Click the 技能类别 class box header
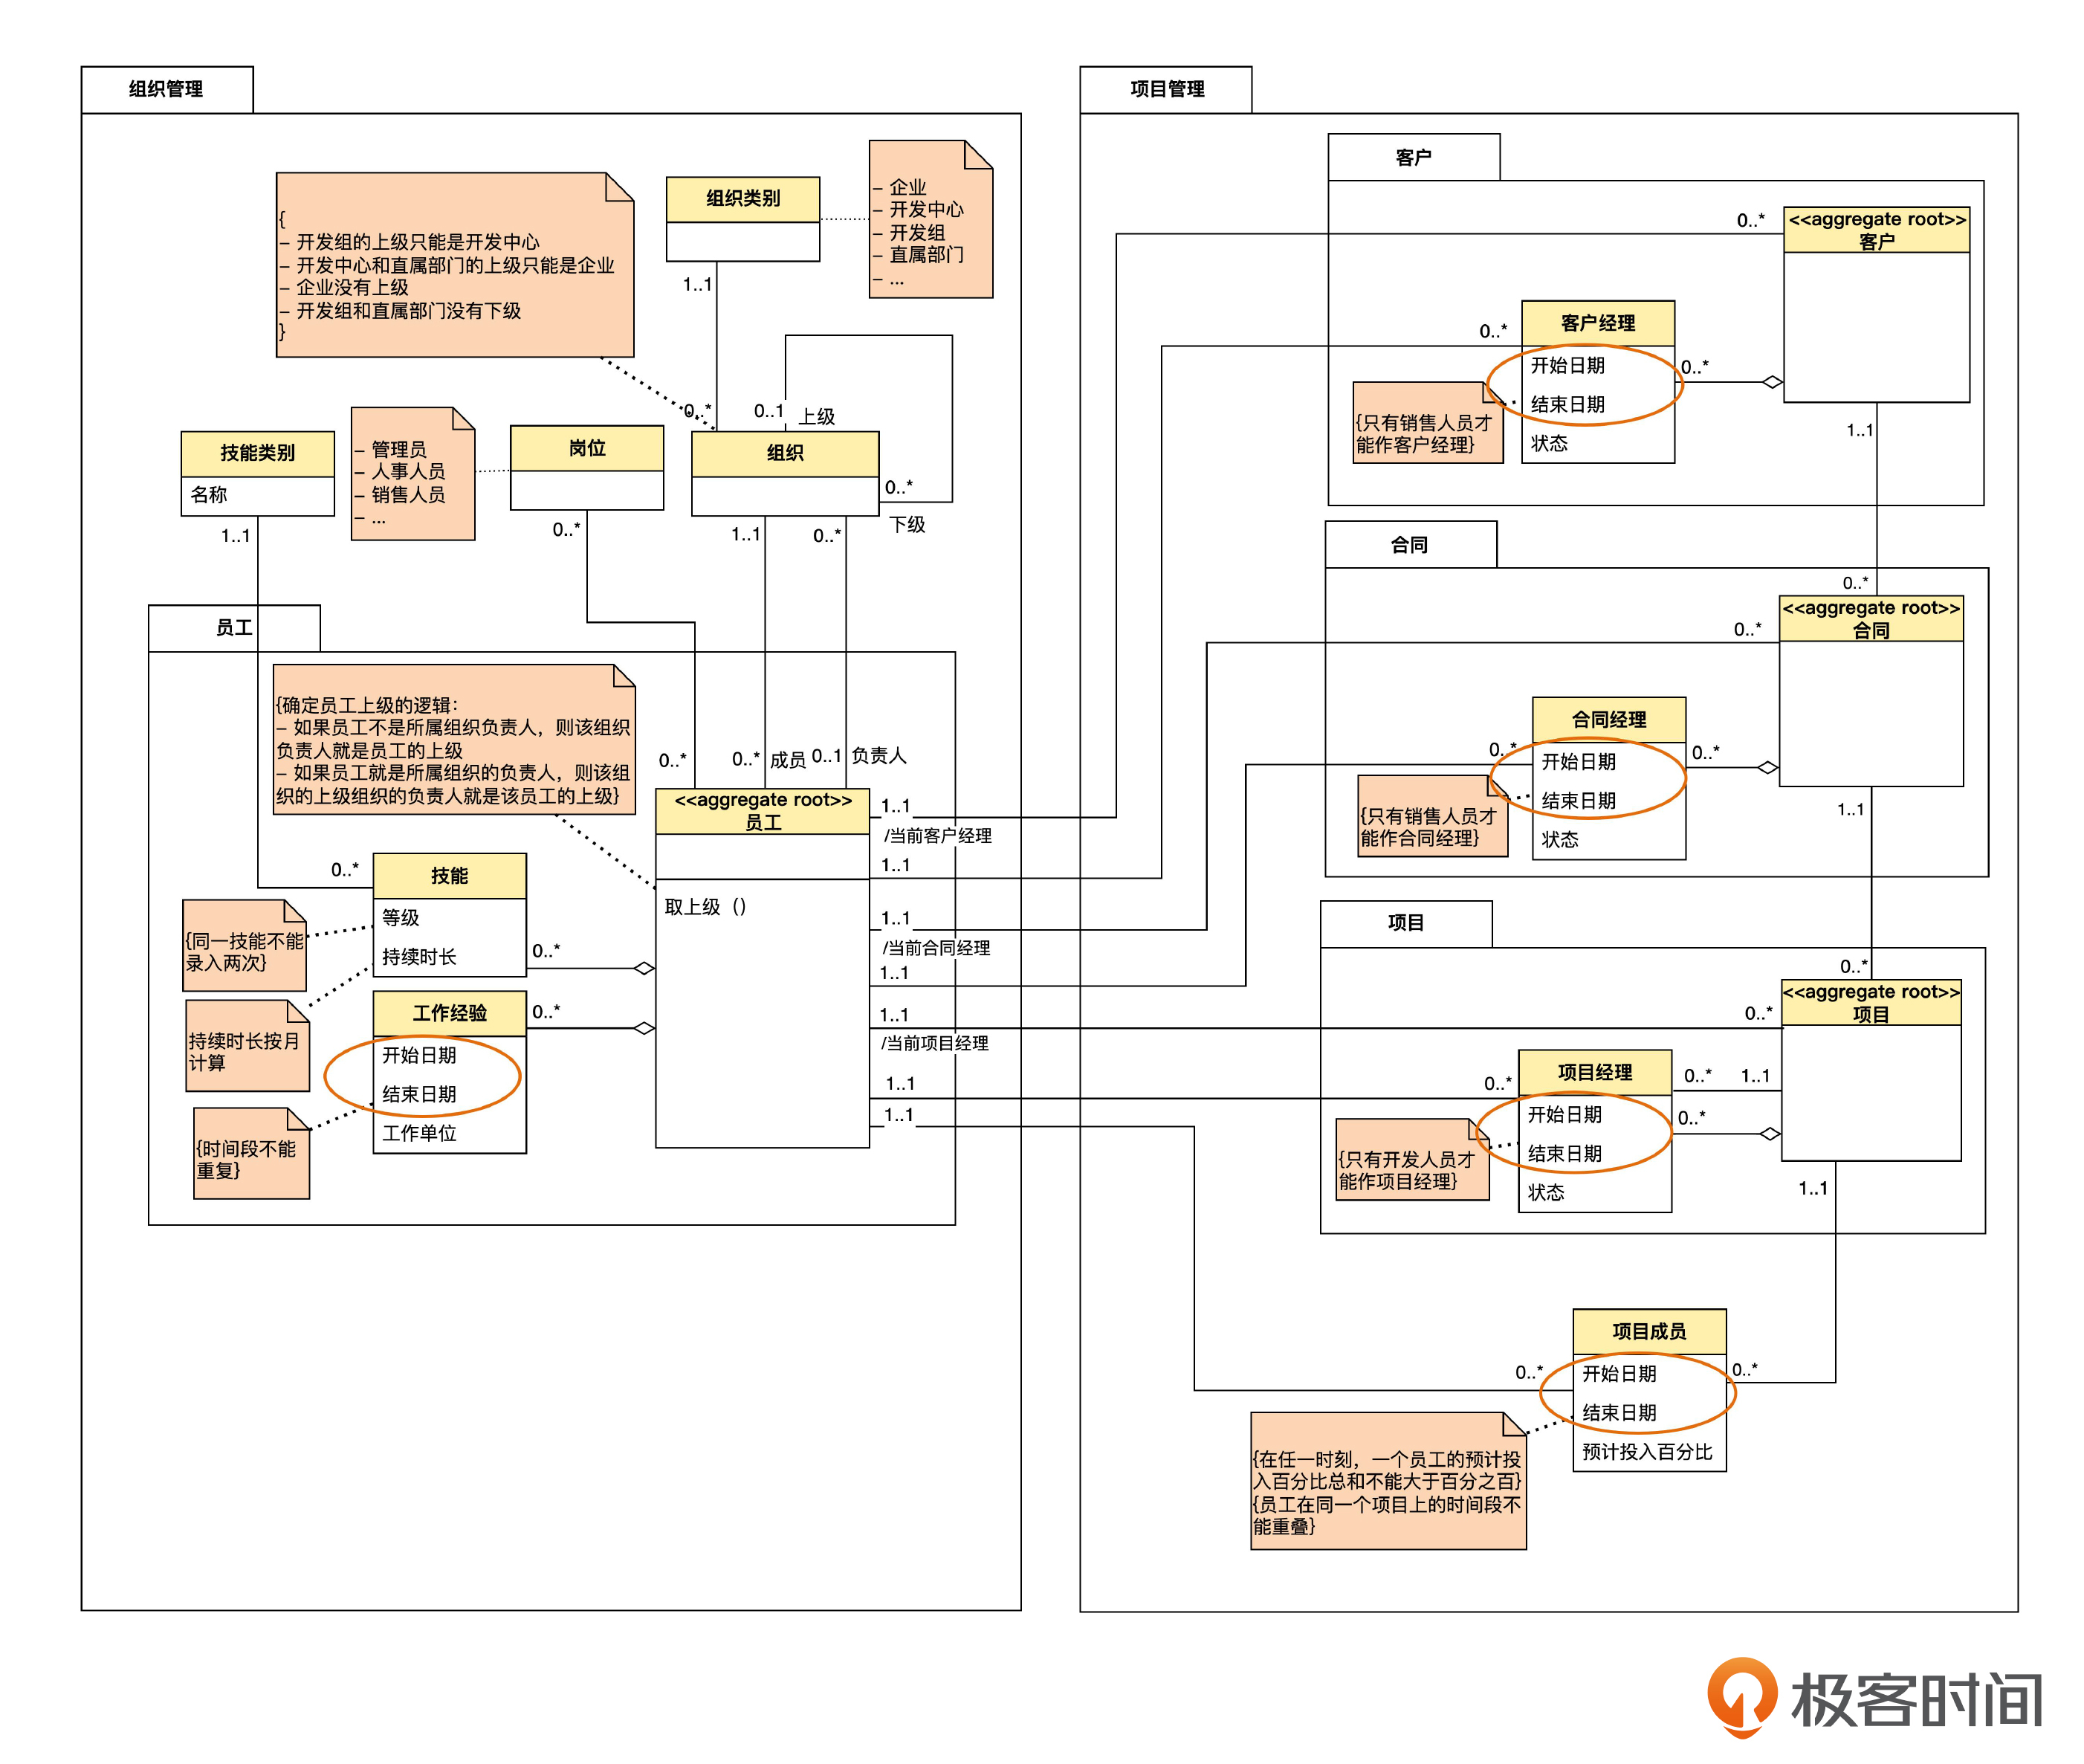Image resolution: width=2084 pixels, height=1764 pixels. click(257, 453)
